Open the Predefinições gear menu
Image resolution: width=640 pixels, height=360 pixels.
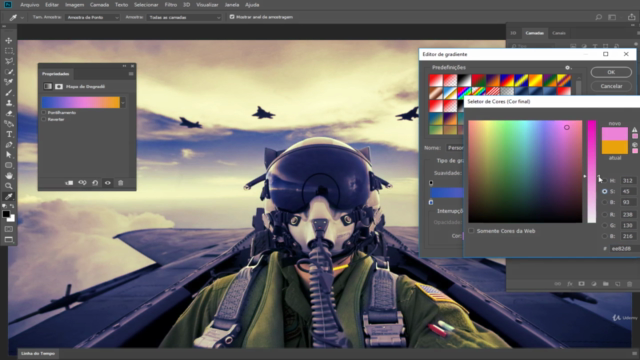point(568,68)
